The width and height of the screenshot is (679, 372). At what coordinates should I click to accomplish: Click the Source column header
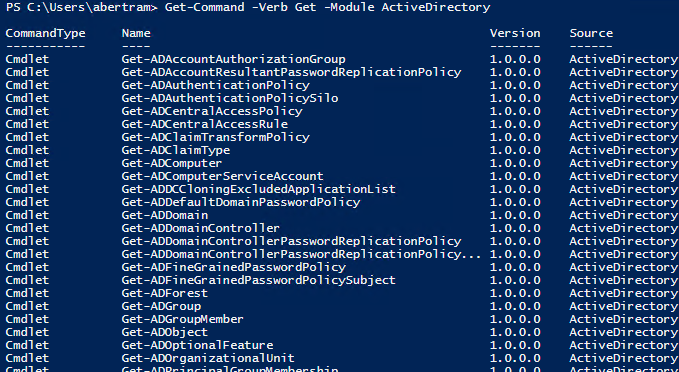pos(591,33)
